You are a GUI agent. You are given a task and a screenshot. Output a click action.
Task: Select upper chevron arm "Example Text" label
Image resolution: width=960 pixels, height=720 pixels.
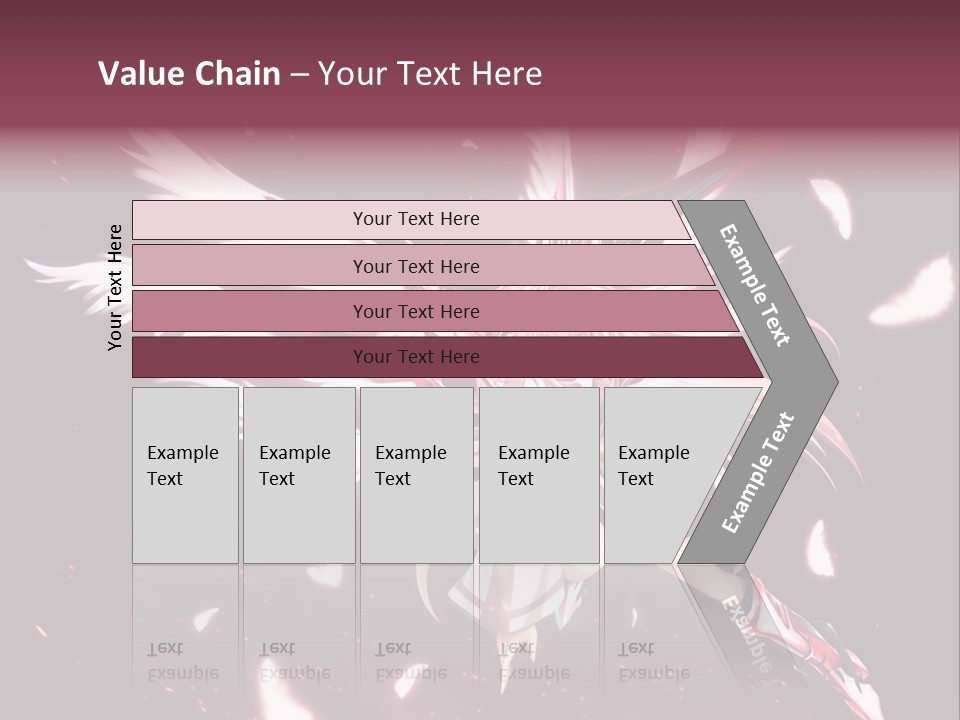pos(755,285)
